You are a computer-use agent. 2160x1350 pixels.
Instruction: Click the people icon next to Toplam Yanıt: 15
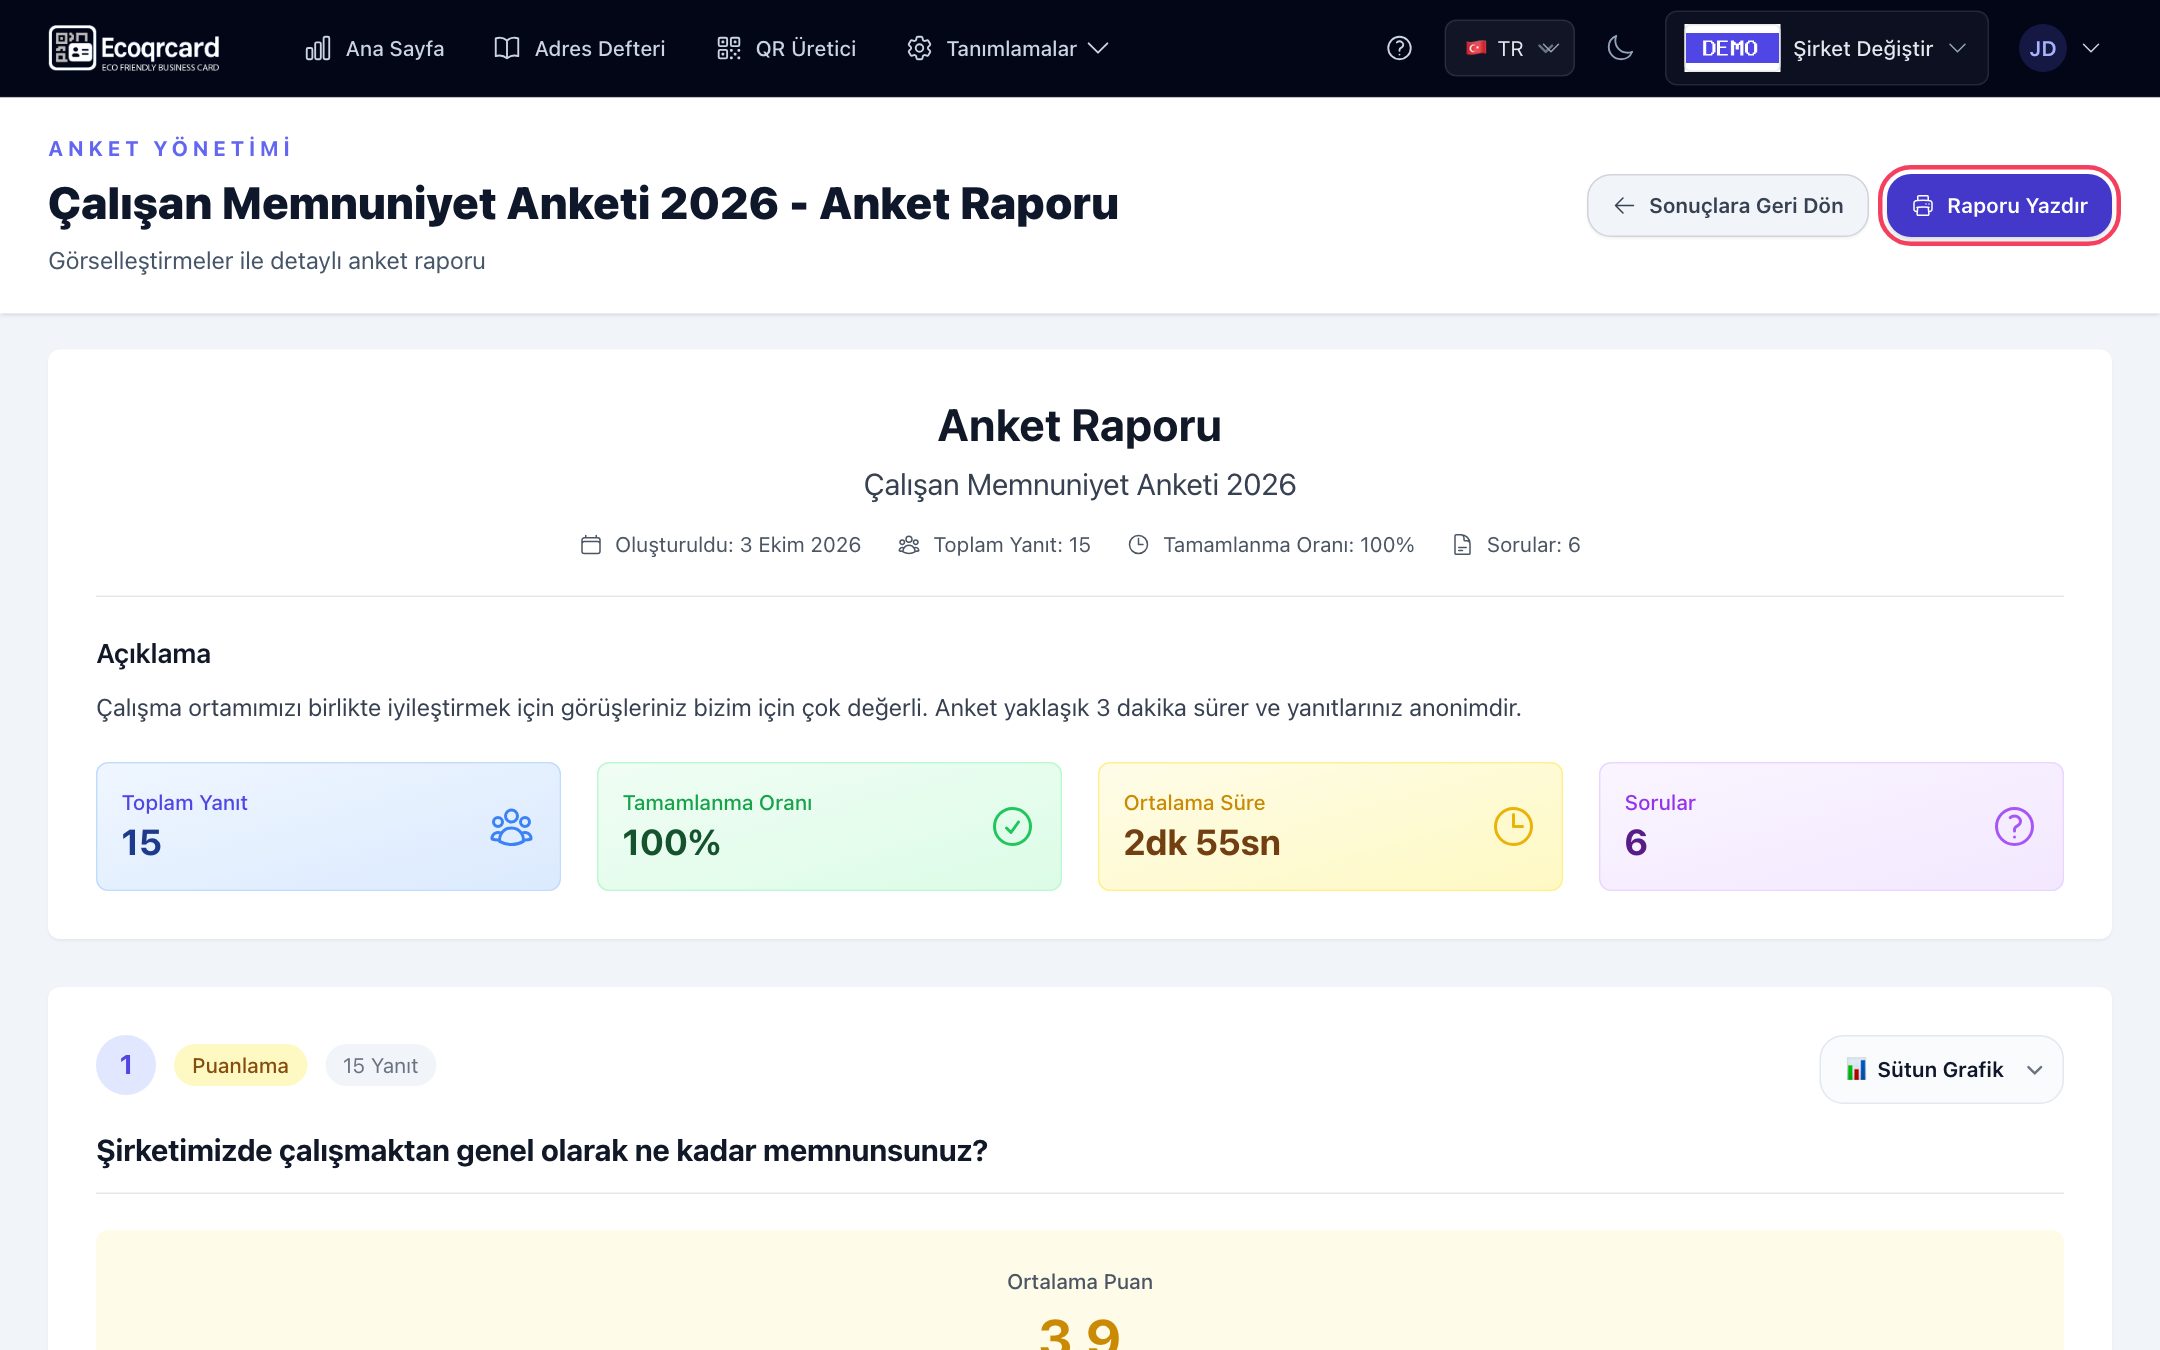pyautogui.click(x=909, y=545)
